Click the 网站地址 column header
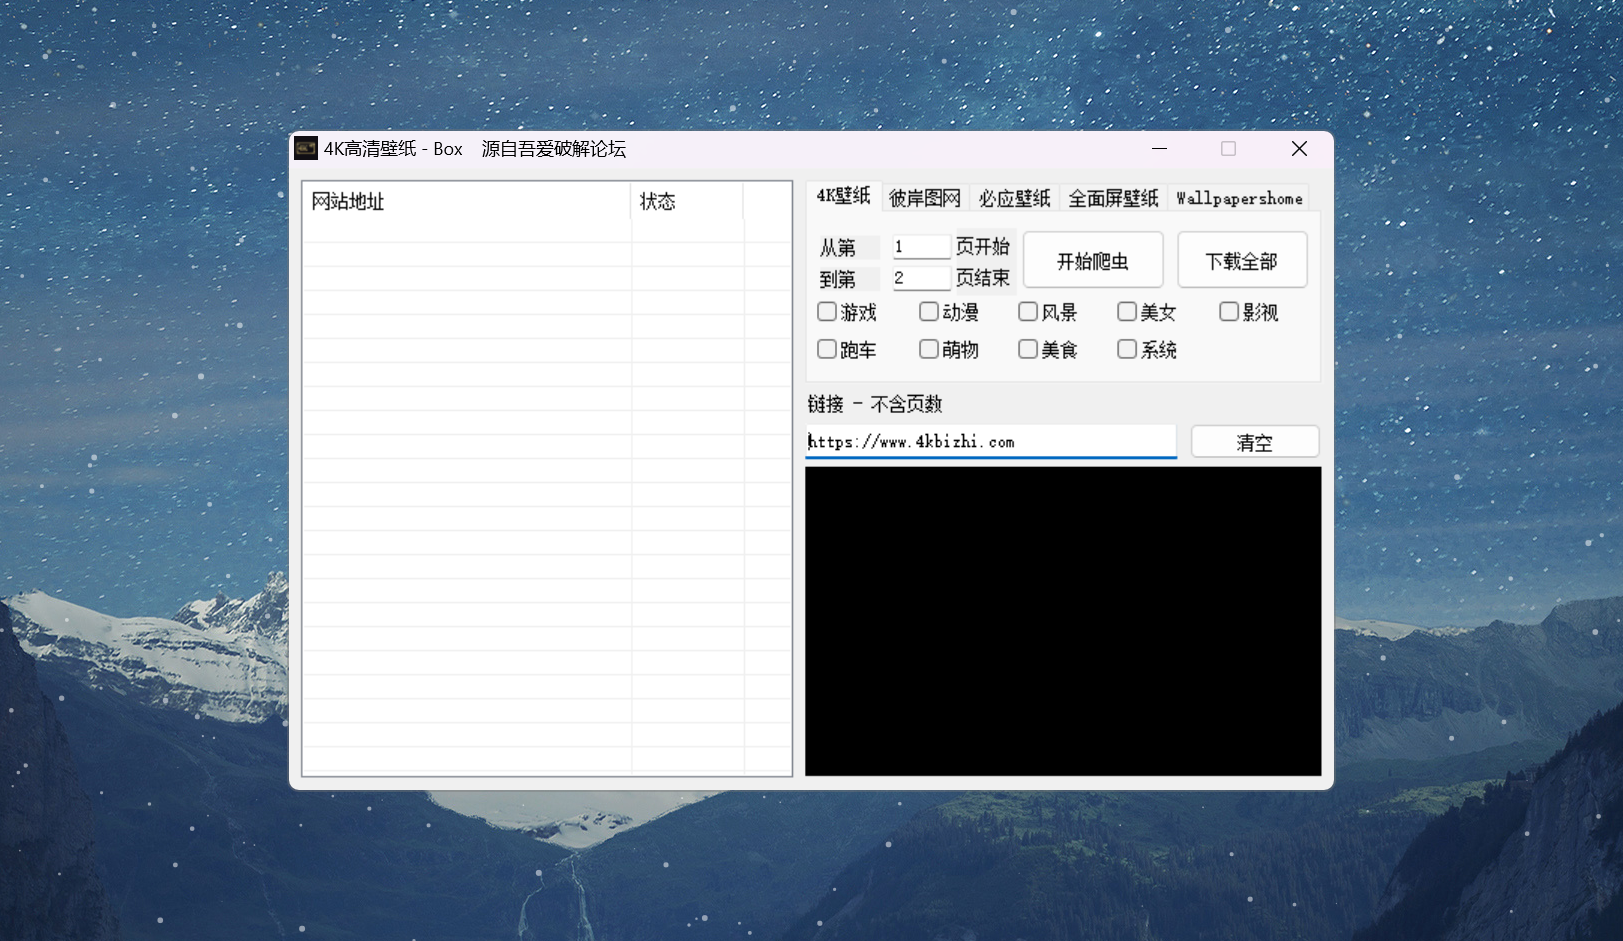Viewport: 1623px width, 941px height. [x=466, y=201]
